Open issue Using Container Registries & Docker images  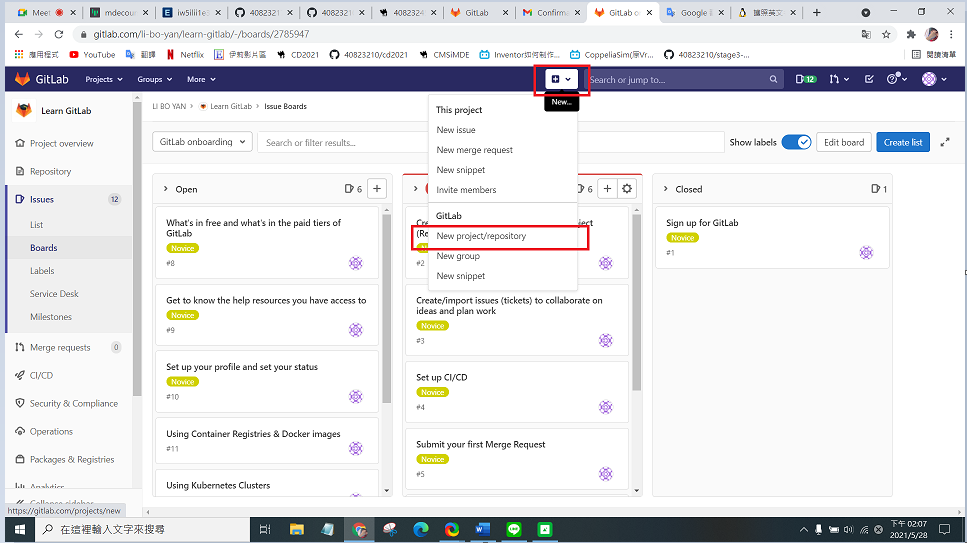click(253, 434)
